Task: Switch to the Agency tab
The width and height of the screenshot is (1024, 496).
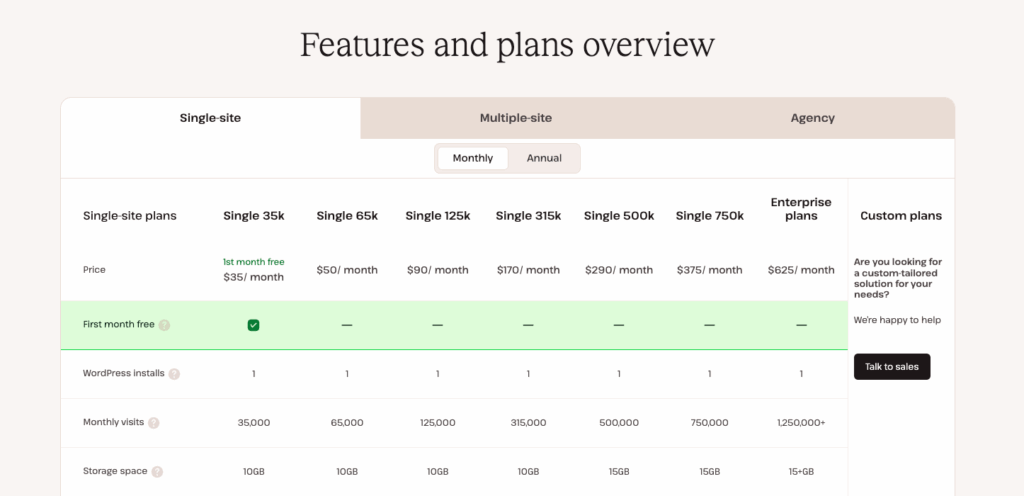Action: (812, 118)
